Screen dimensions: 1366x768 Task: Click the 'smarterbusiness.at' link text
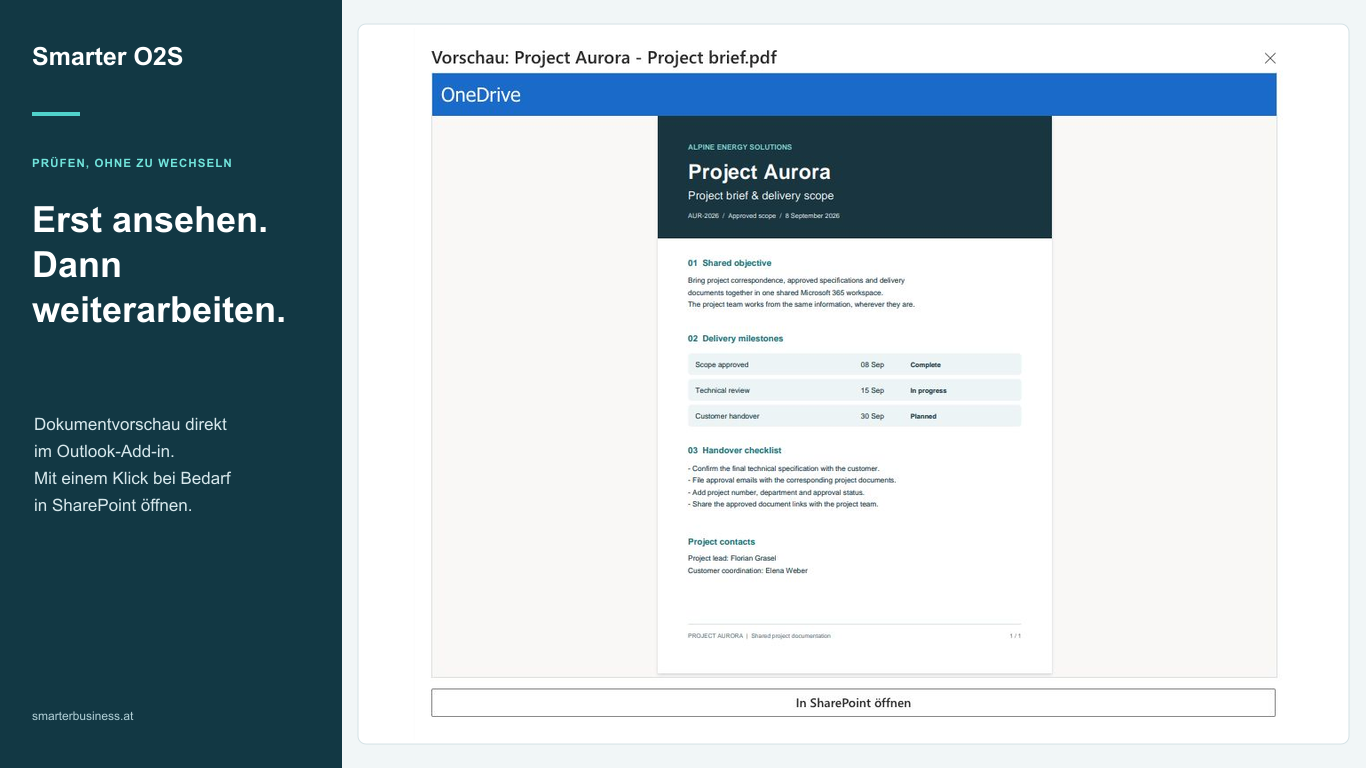[83, 716]
